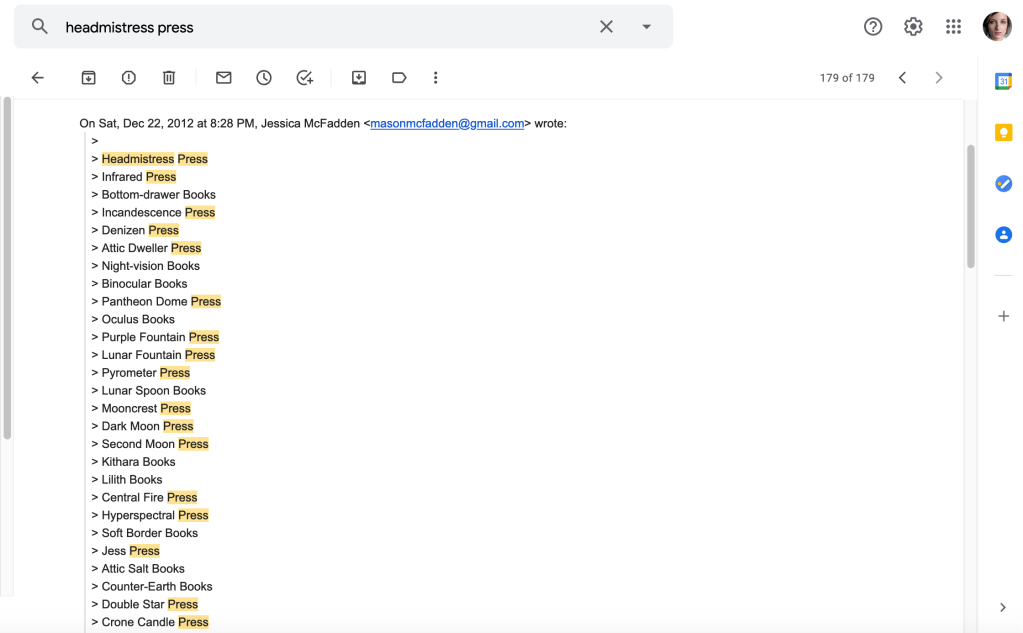Open the More options three-dot menu
This screenshot has height=633, width=1023.
tap(435, 78)
